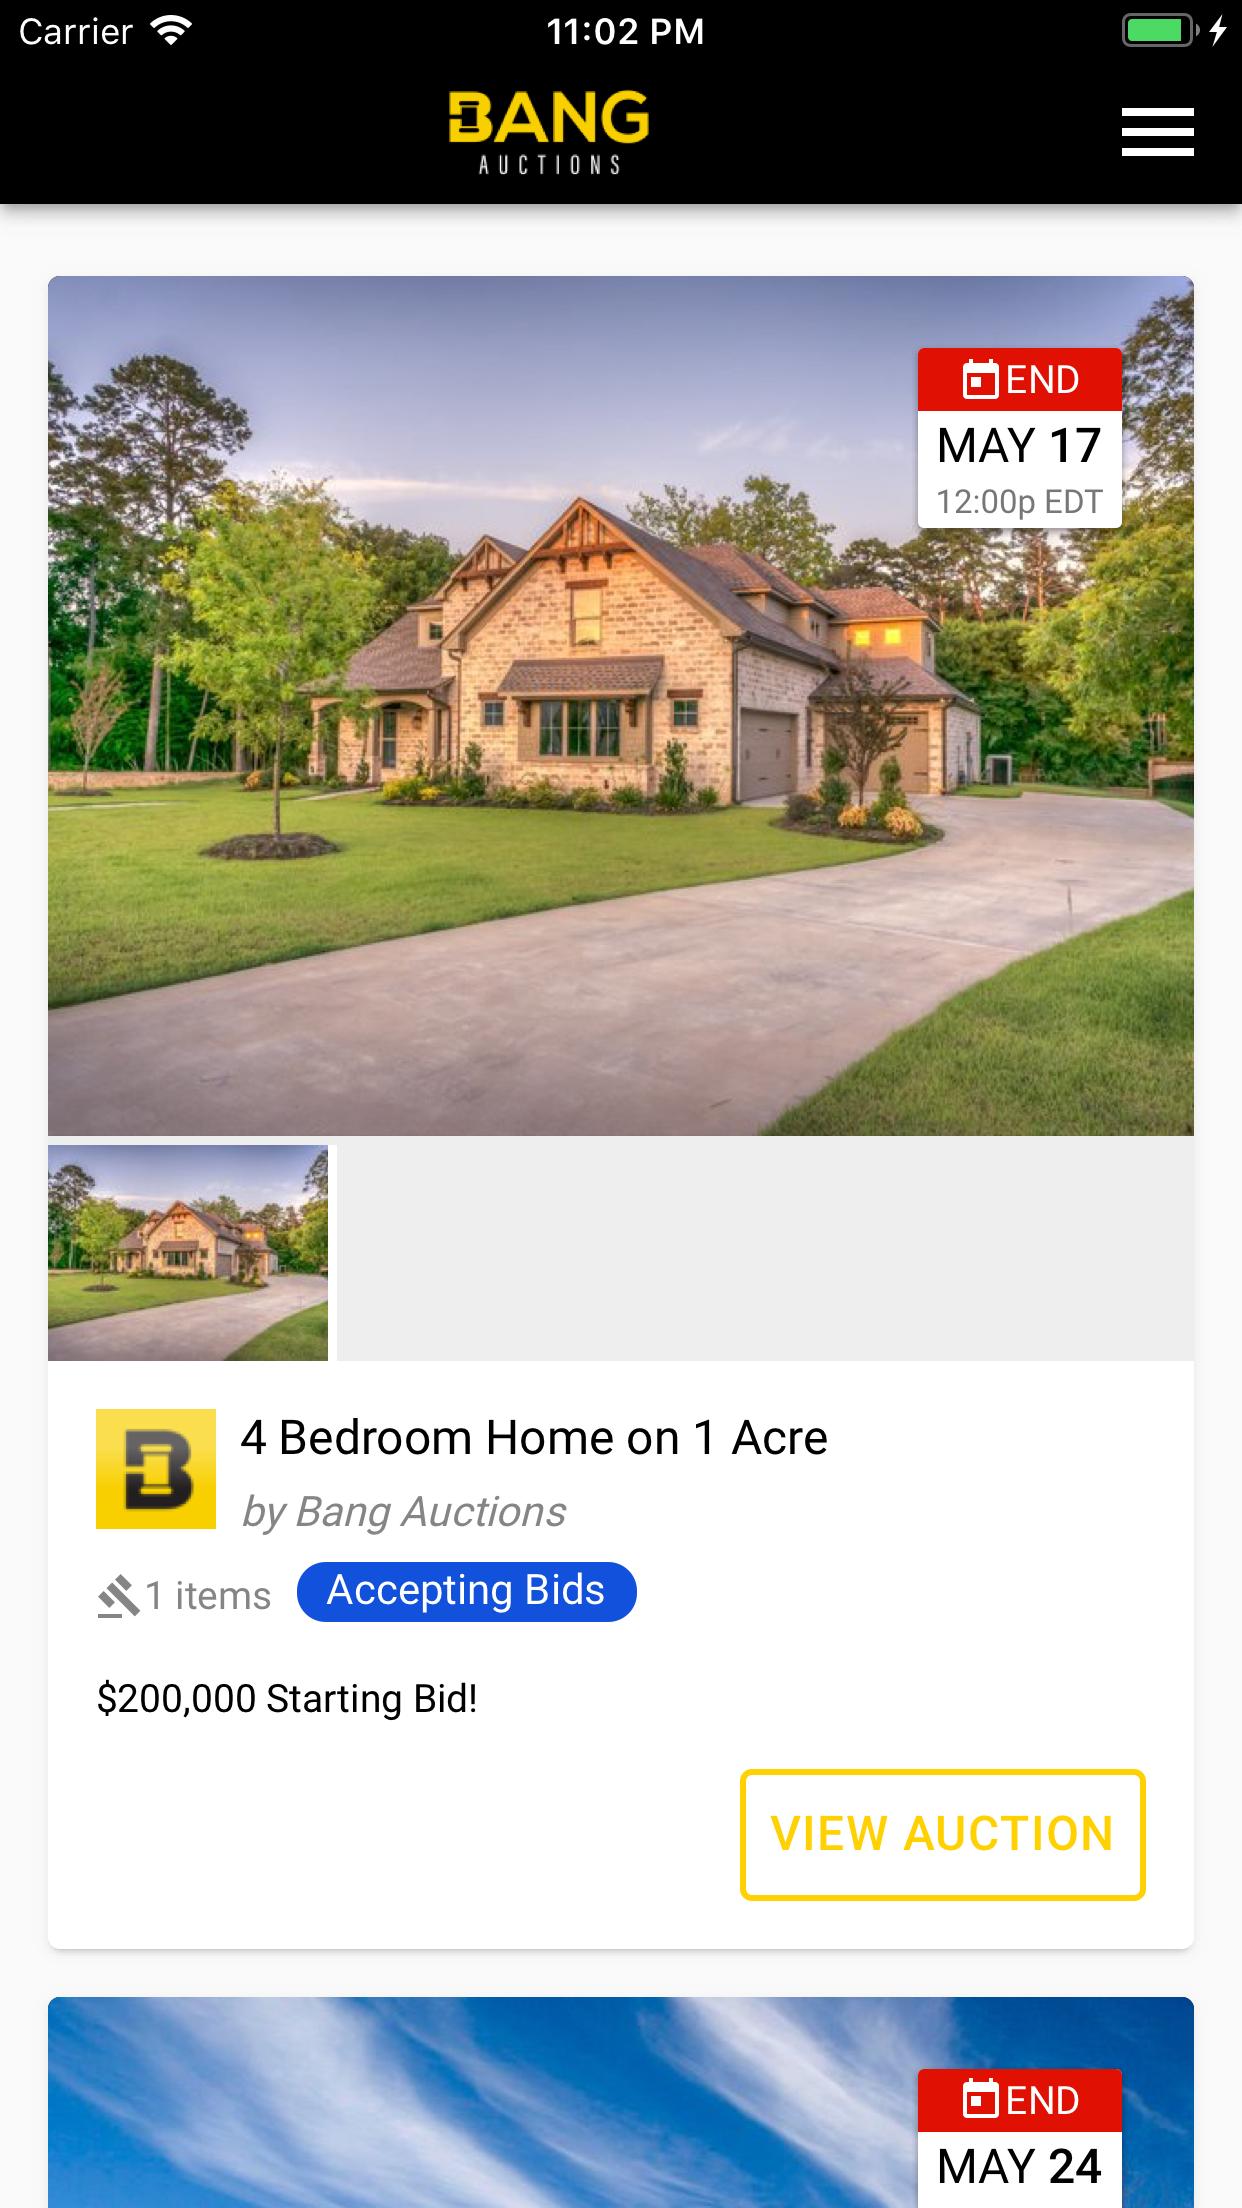This screenshot has height=2208, width=1242.
Task: Open the 4 Bedroom Home on 1 Acre title
Action: point(534,1438)
